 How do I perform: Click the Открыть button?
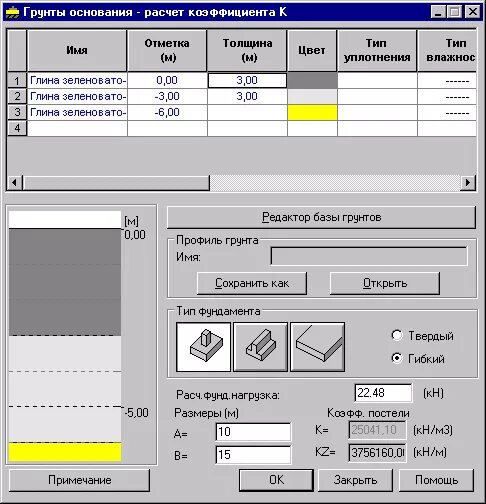click(385, 283)
